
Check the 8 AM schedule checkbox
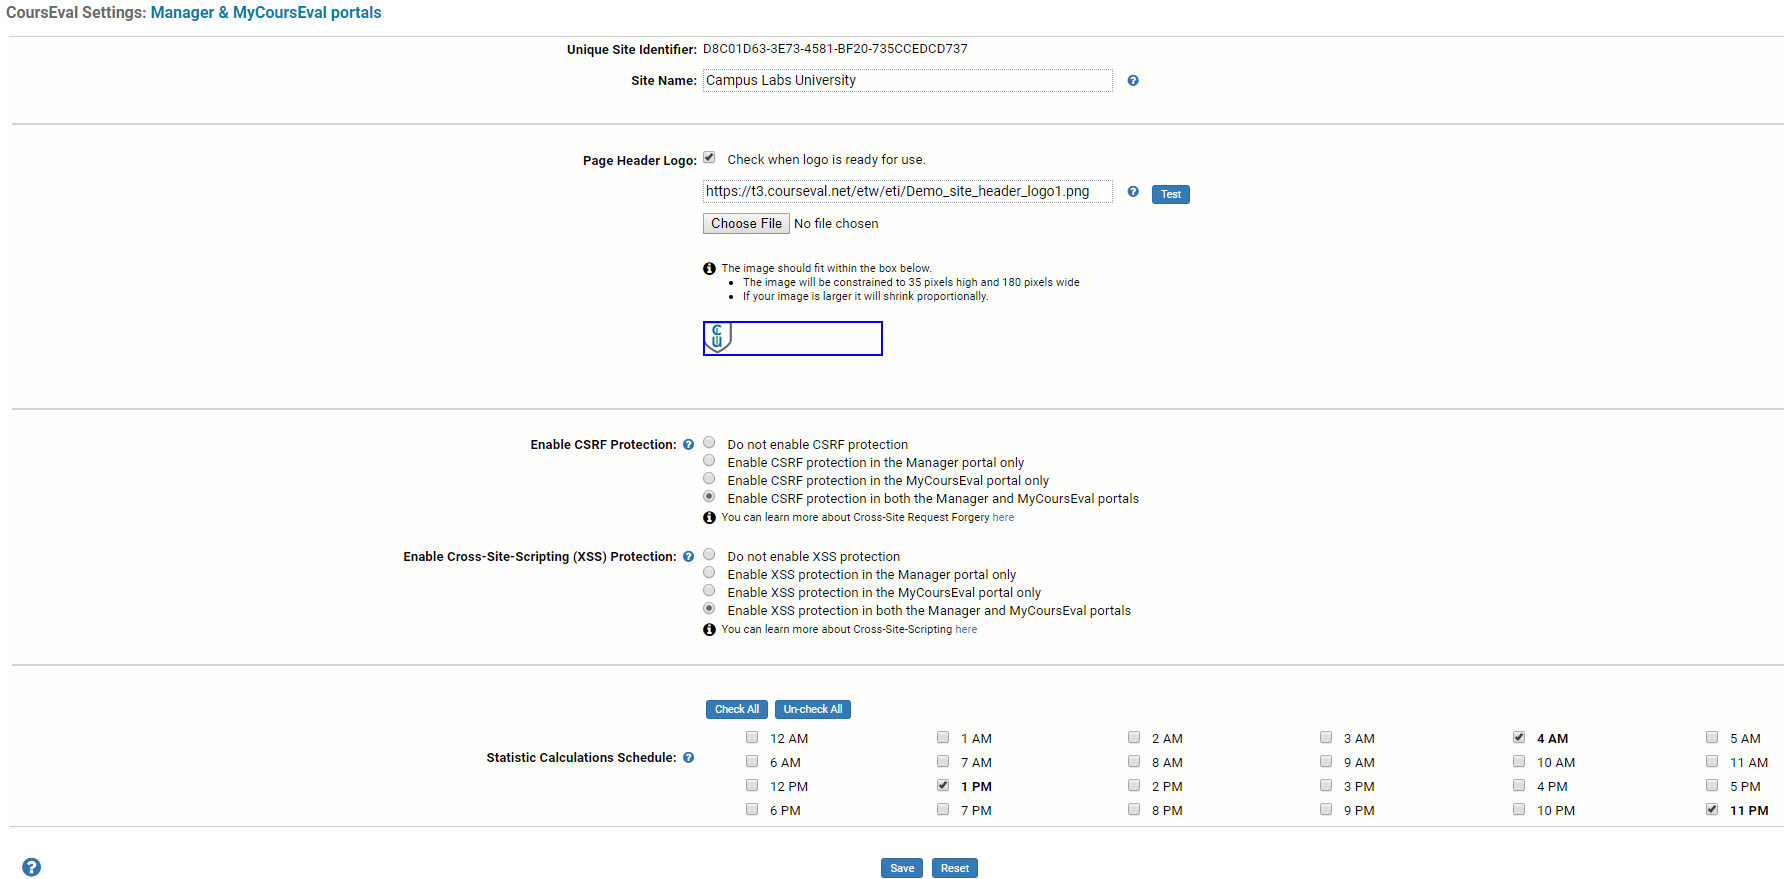tap(1134, 762)
